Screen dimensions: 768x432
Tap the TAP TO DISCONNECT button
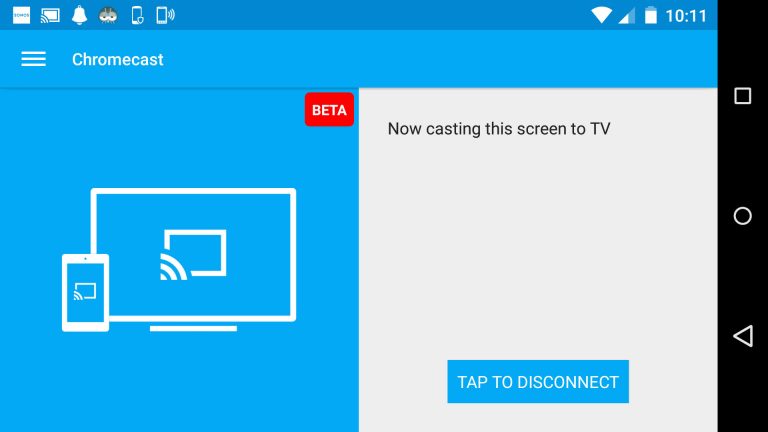point(538,382)
